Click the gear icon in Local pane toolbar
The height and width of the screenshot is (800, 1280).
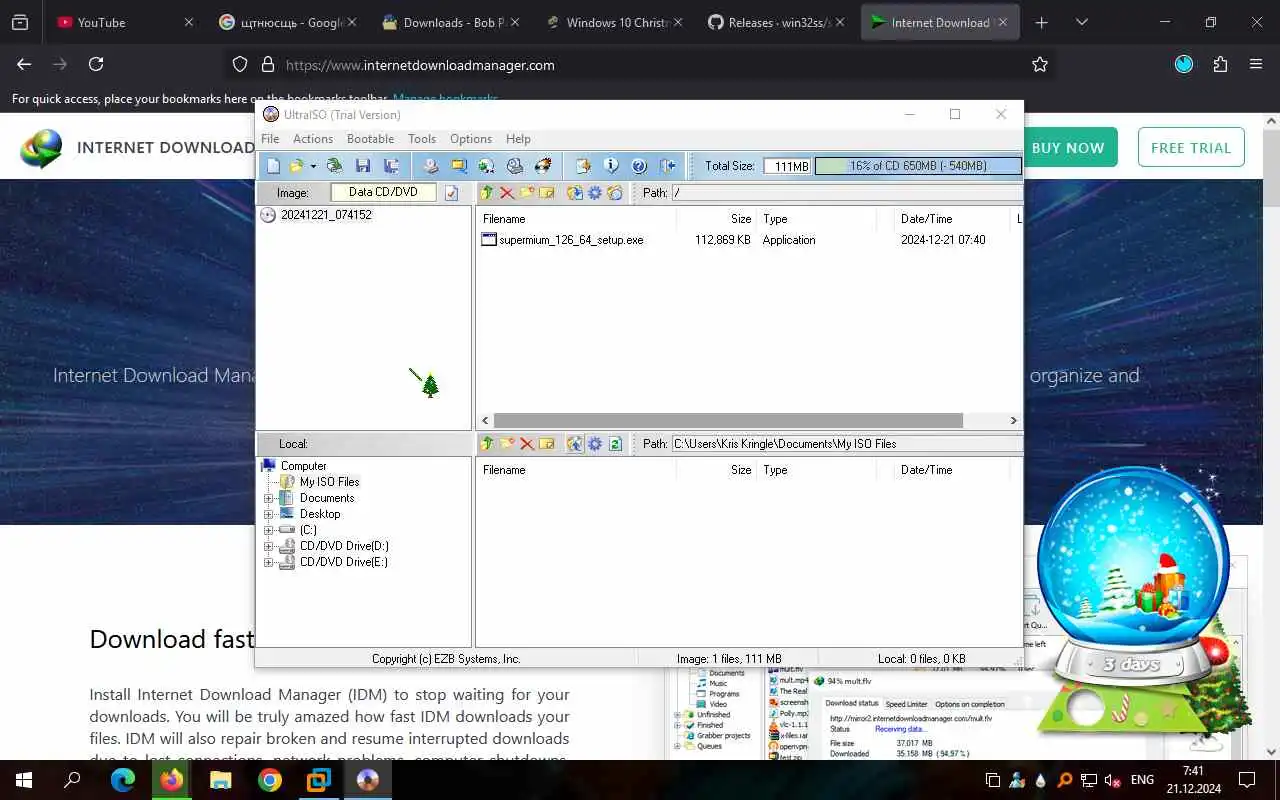point(595,444)
